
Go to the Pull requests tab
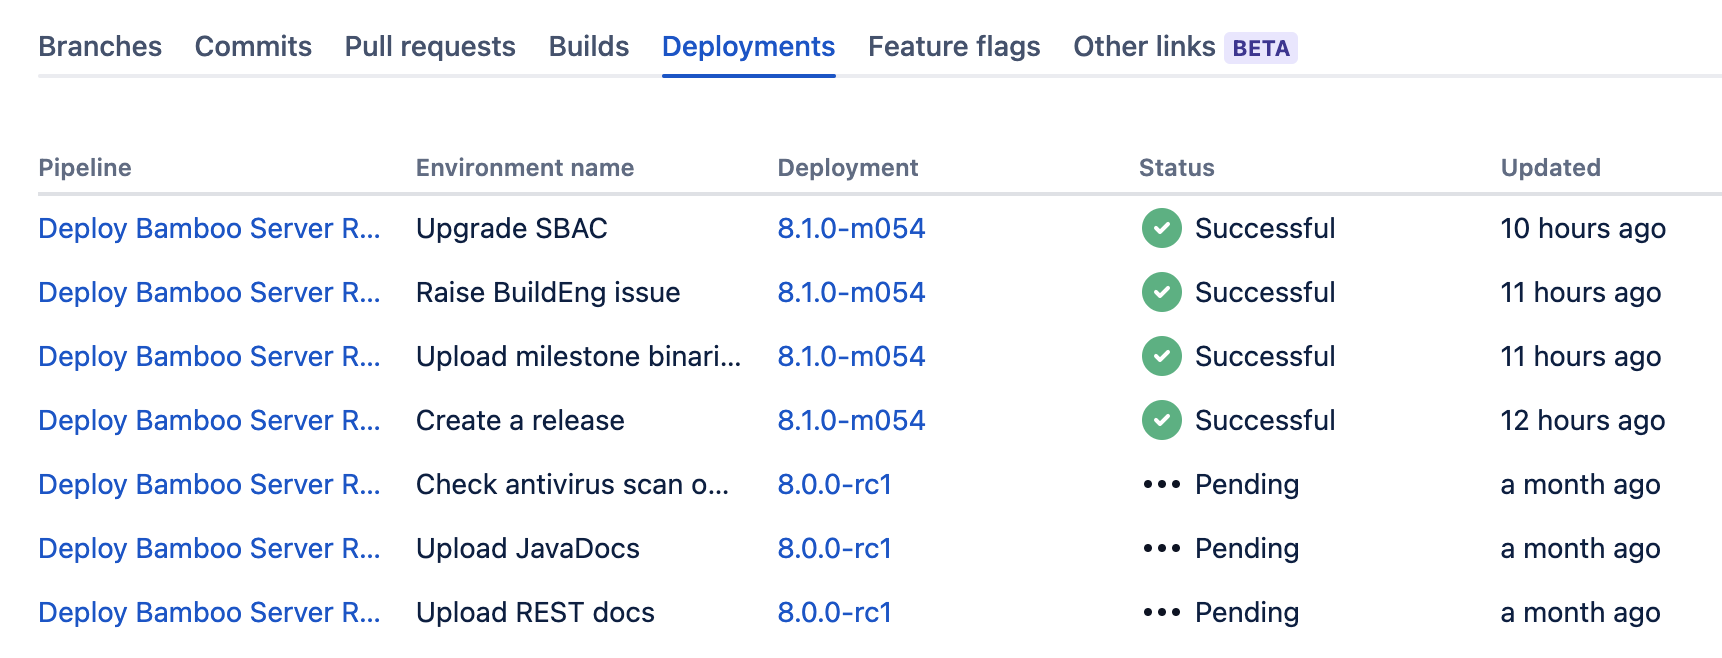pyautogui.click(x=430, y=47)
